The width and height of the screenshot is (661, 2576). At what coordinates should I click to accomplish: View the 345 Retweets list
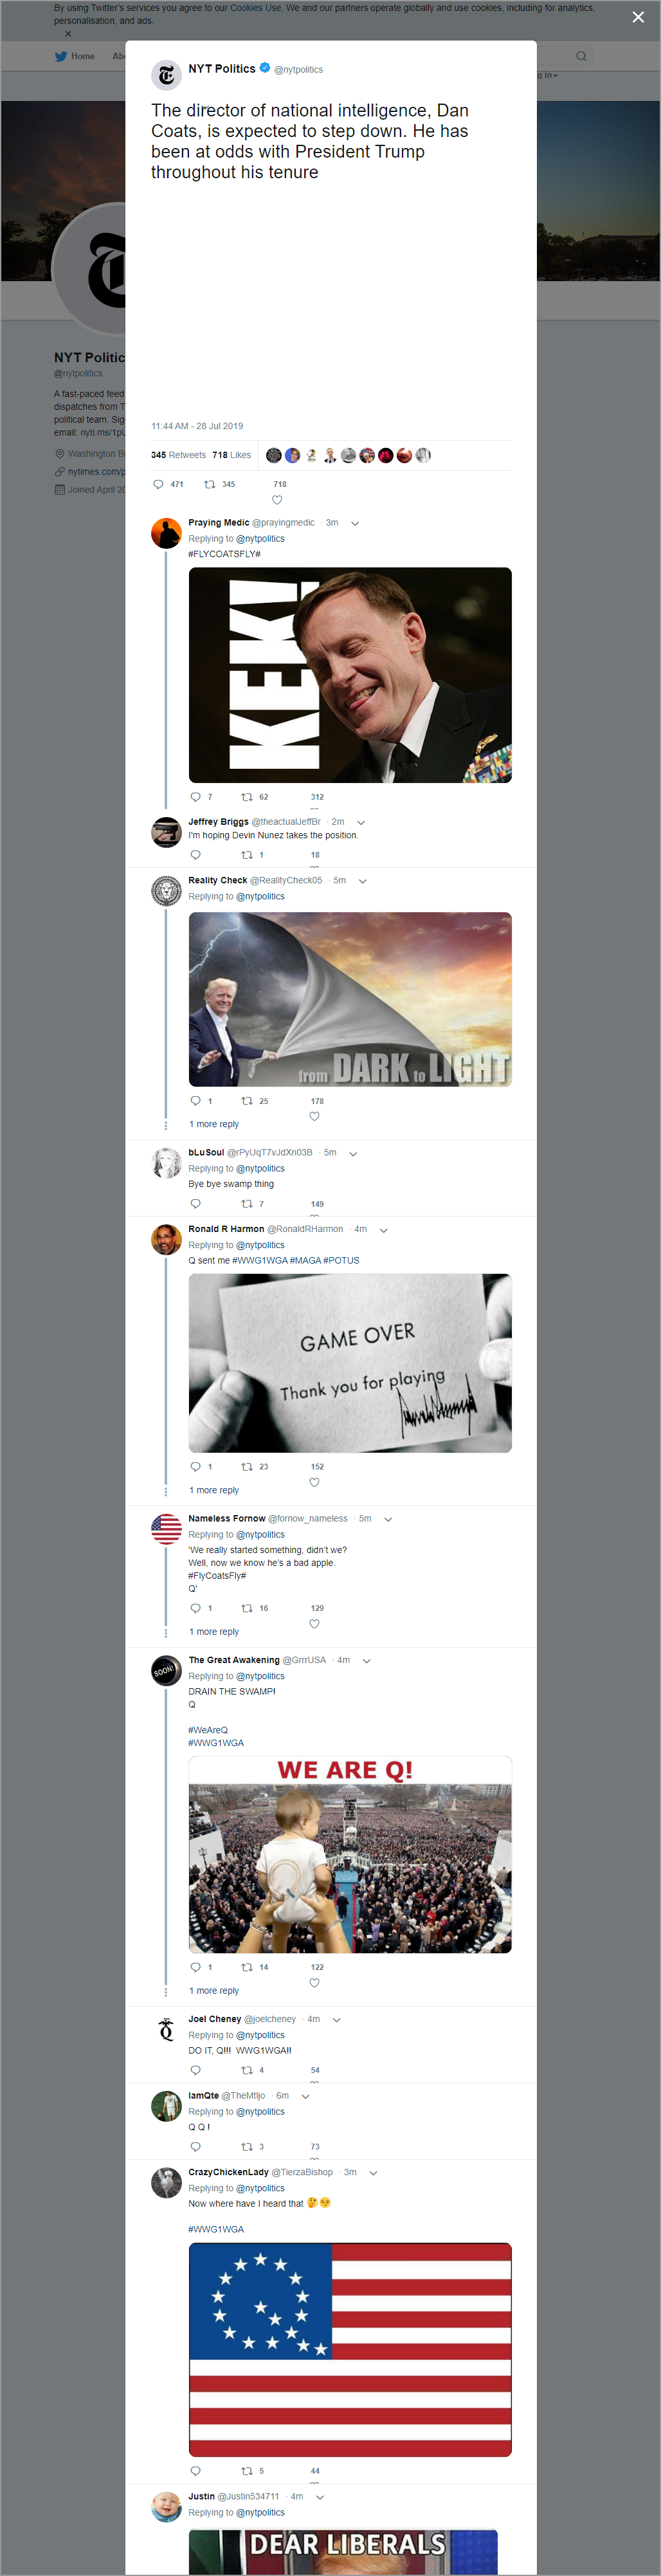[178, 455]
